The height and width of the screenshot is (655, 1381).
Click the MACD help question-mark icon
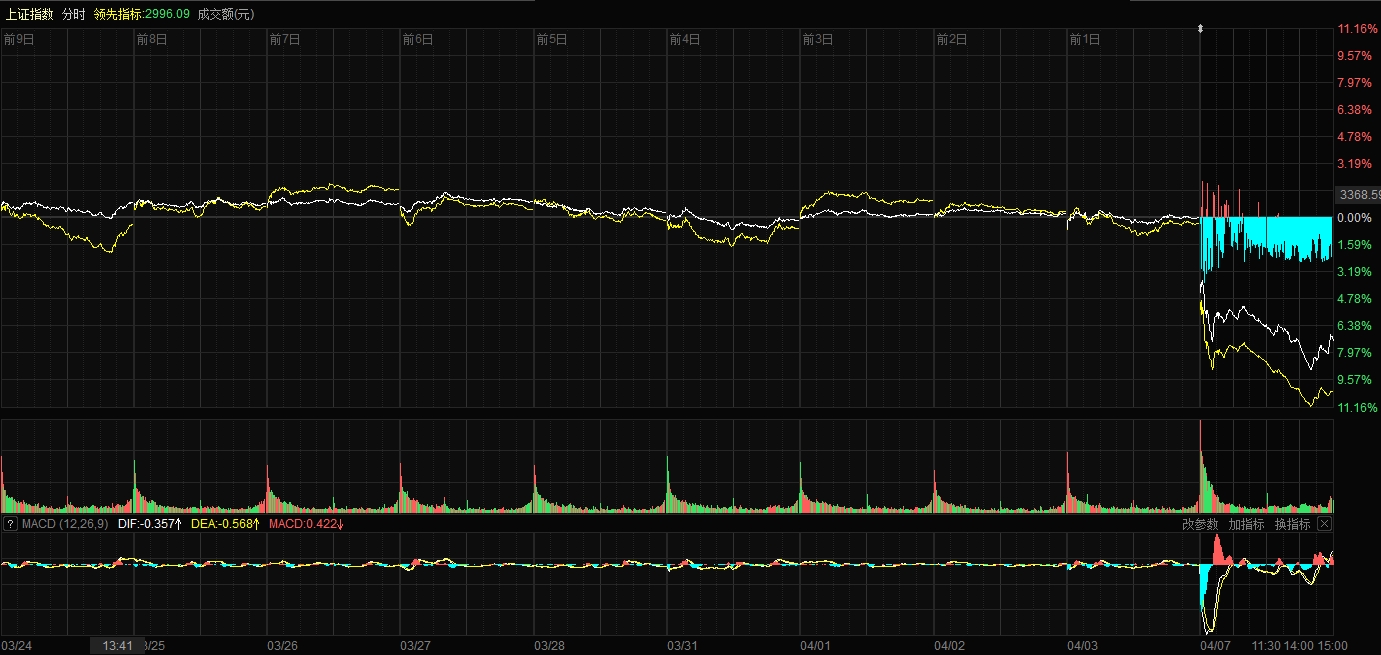click(10, 524)
